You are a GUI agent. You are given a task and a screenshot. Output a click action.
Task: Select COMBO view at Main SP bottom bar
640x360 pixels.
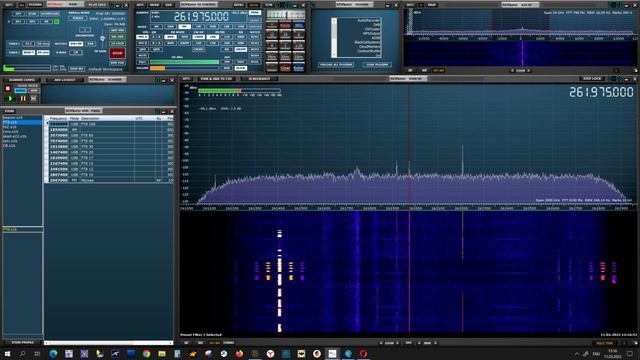pos(229,343)
